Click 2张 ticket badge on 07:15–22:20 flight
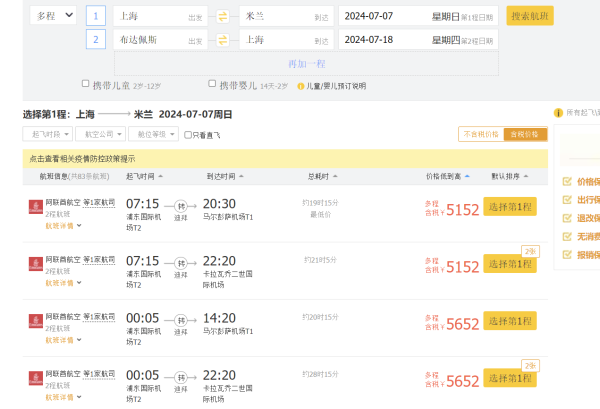The width and height of the screenshot is (600, 409). 530,251
